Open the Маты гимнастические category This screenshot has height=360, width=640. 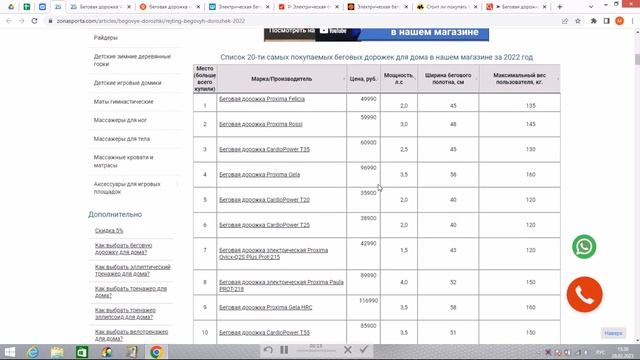[x=123, y=102]
